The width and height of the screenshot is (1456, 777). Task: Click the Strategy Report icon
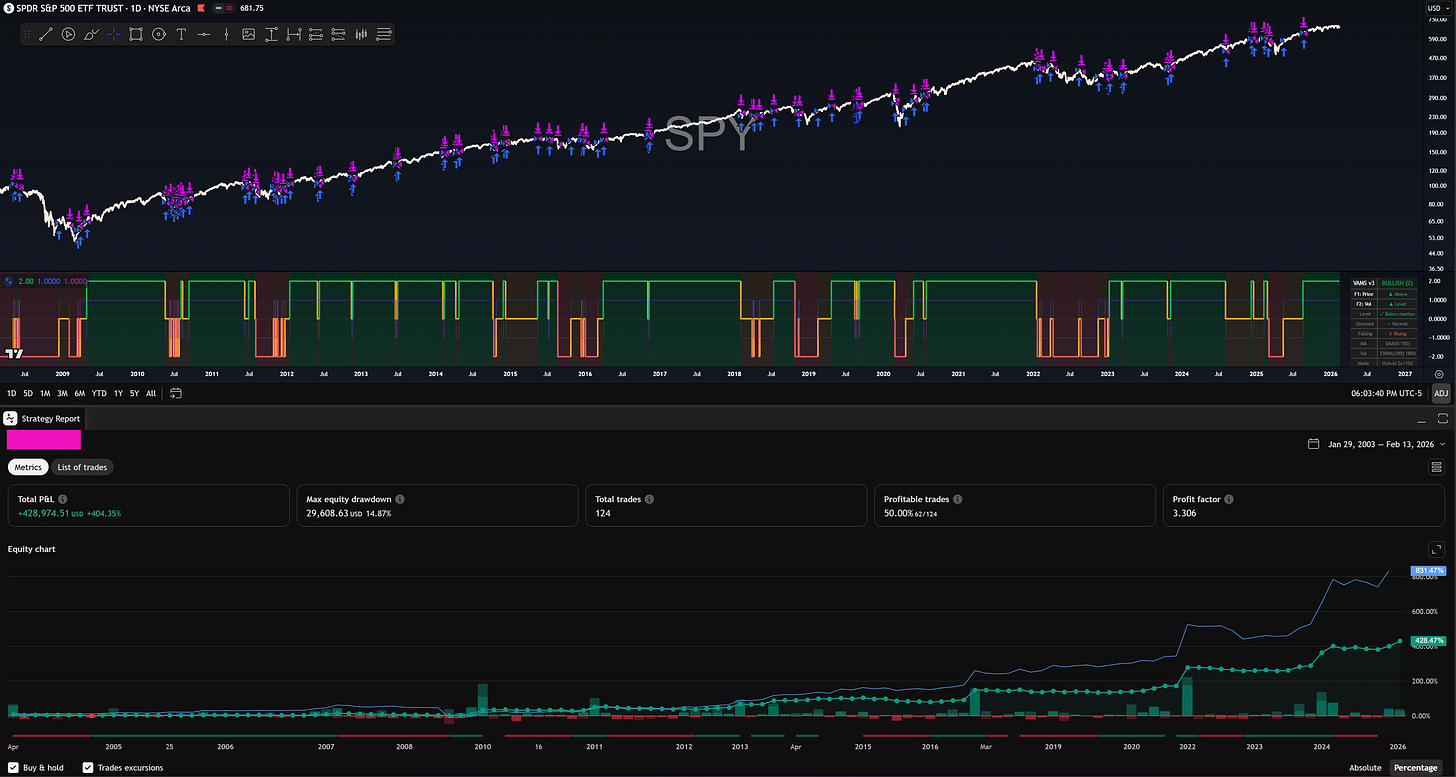(10, 419)
